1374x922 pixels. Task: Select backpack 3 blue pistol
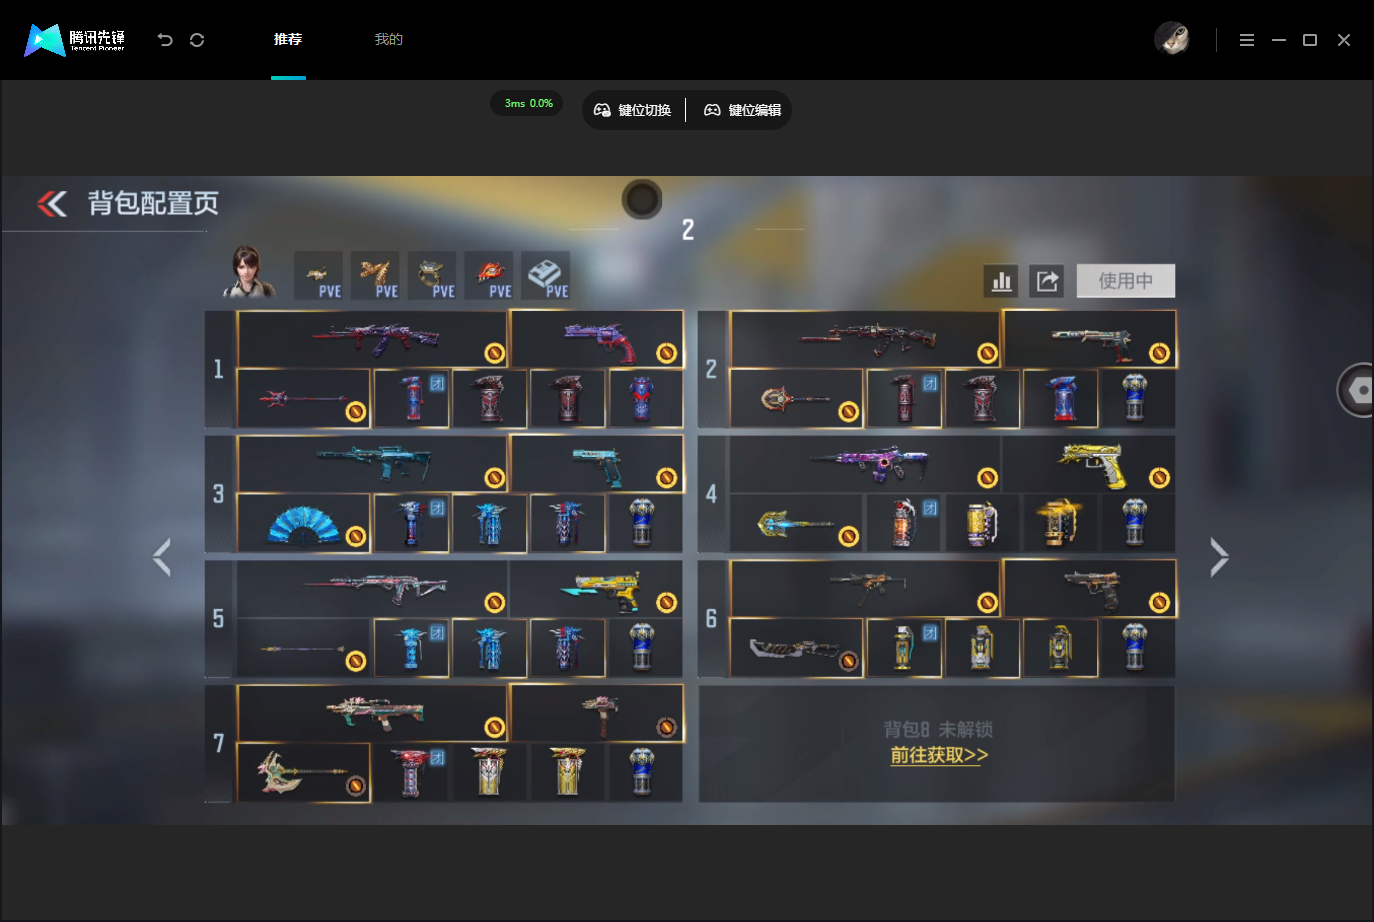(x=597, y=463)
